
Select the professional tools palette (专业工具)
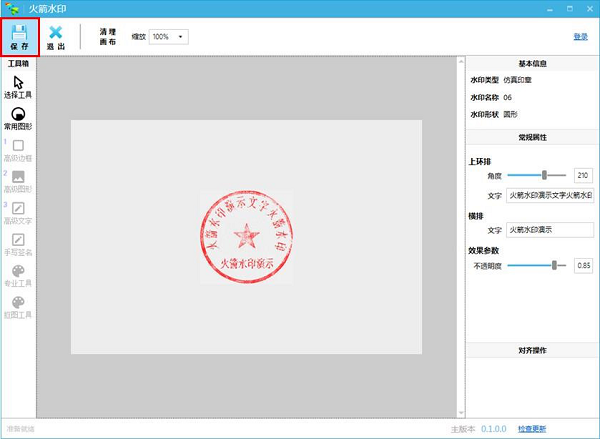click(18, 272)
